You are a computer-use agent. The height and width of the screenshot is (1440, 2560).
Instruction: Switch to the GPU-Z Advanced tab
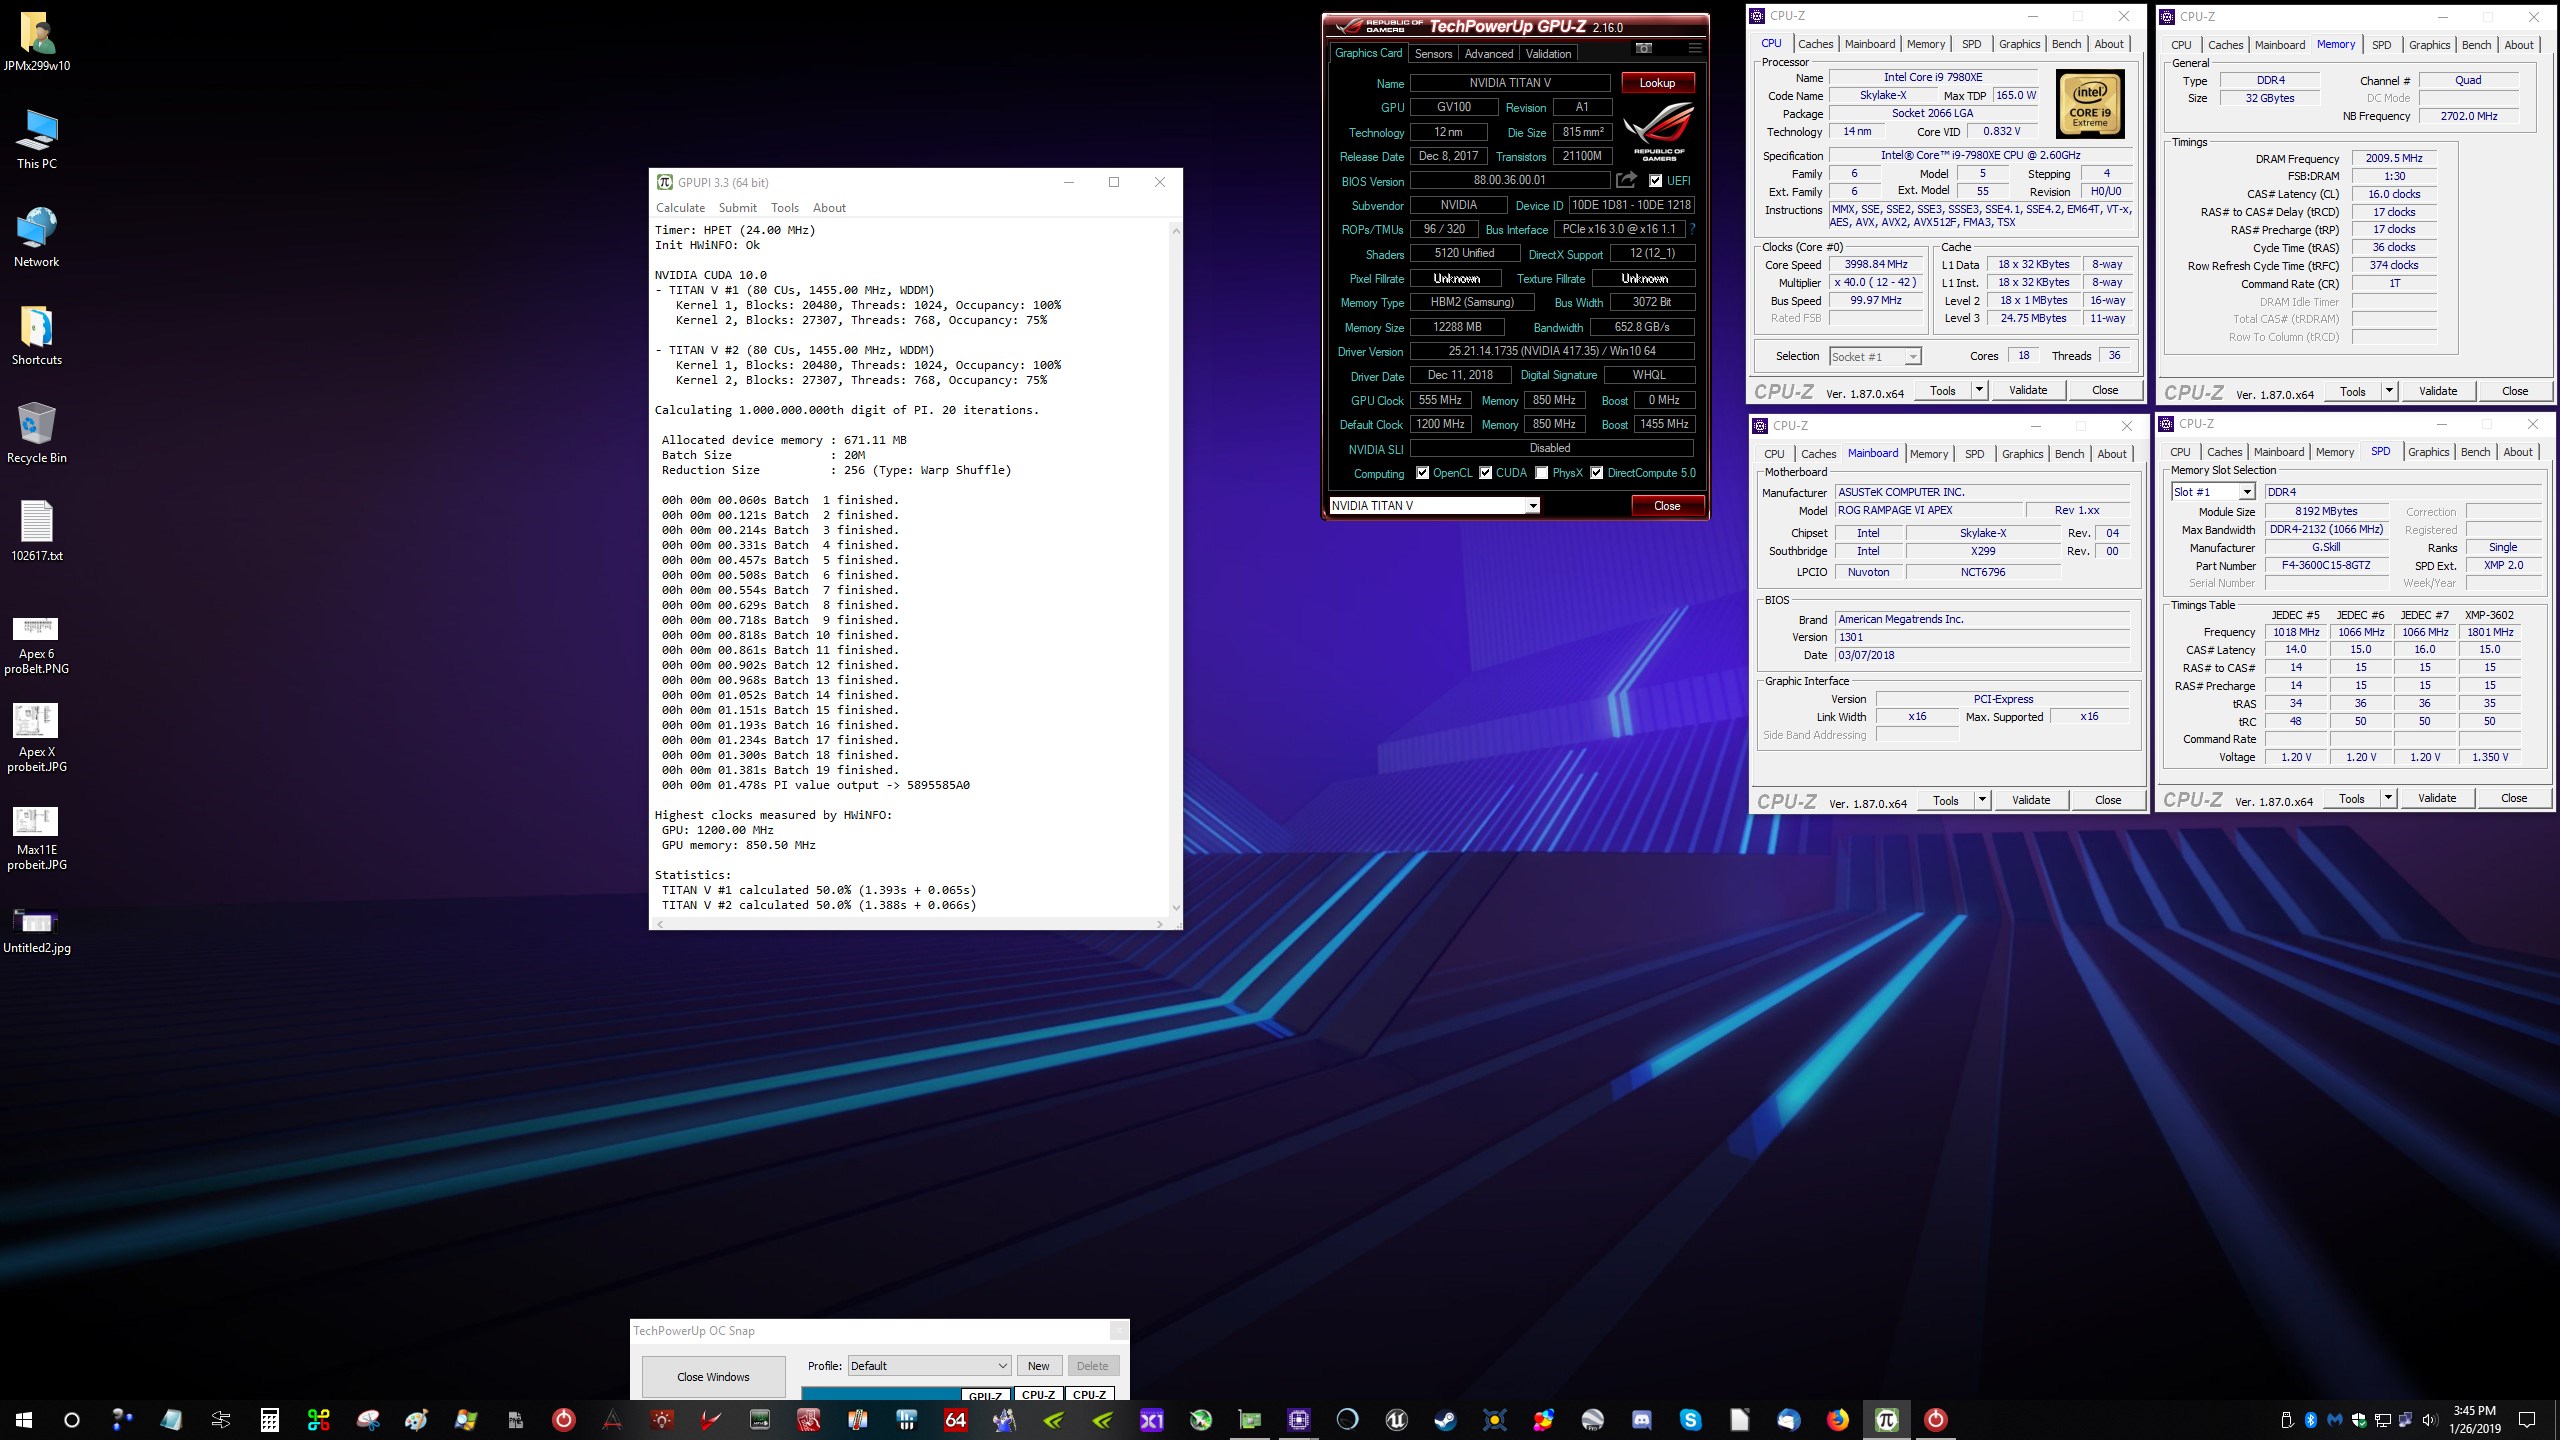click(x=1488, y=54)
